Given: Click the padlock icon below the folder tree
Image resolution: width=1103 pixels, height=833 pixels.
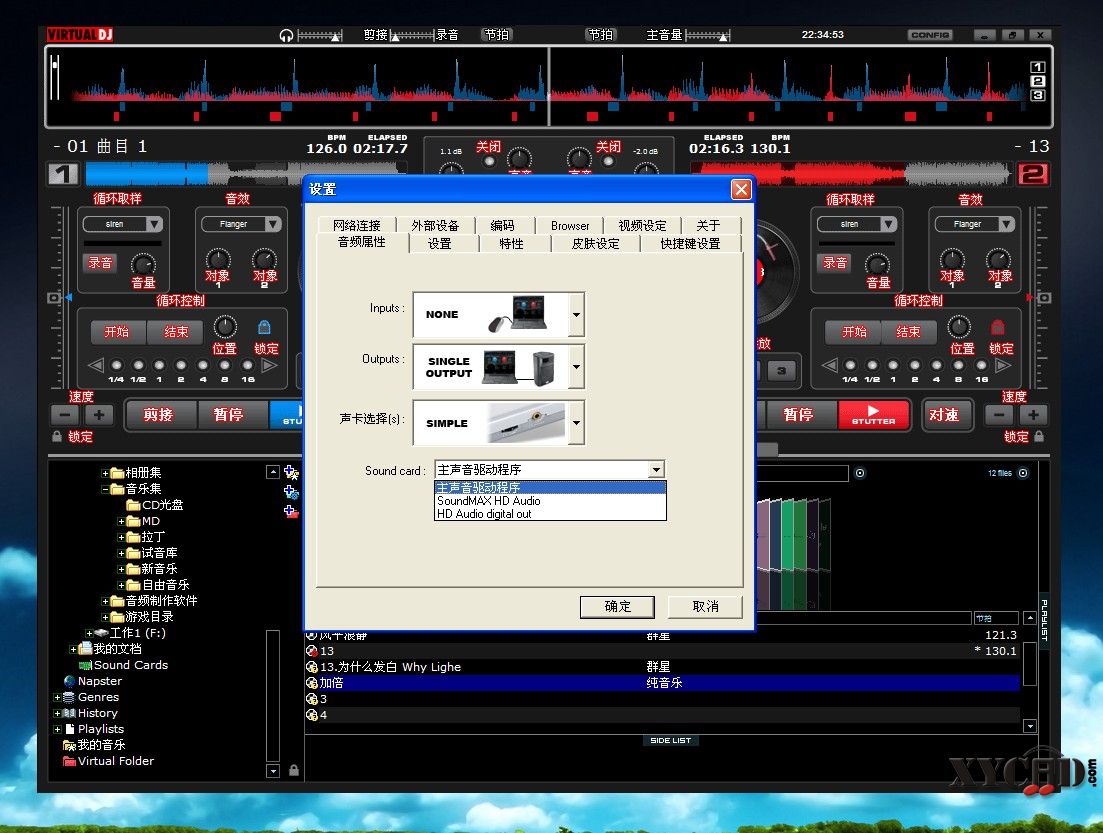Looking at the screenshot, I should (293, 770).
